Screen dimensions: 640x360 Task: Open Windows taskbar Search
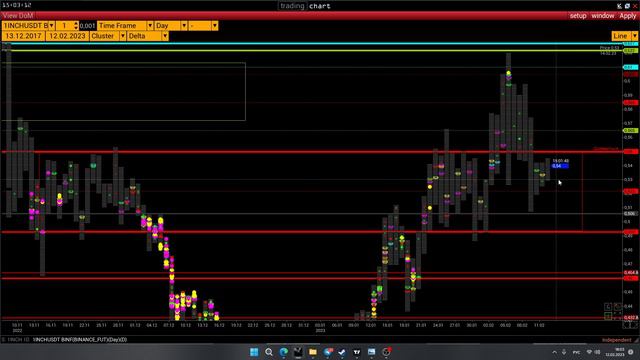click(269, 352)
